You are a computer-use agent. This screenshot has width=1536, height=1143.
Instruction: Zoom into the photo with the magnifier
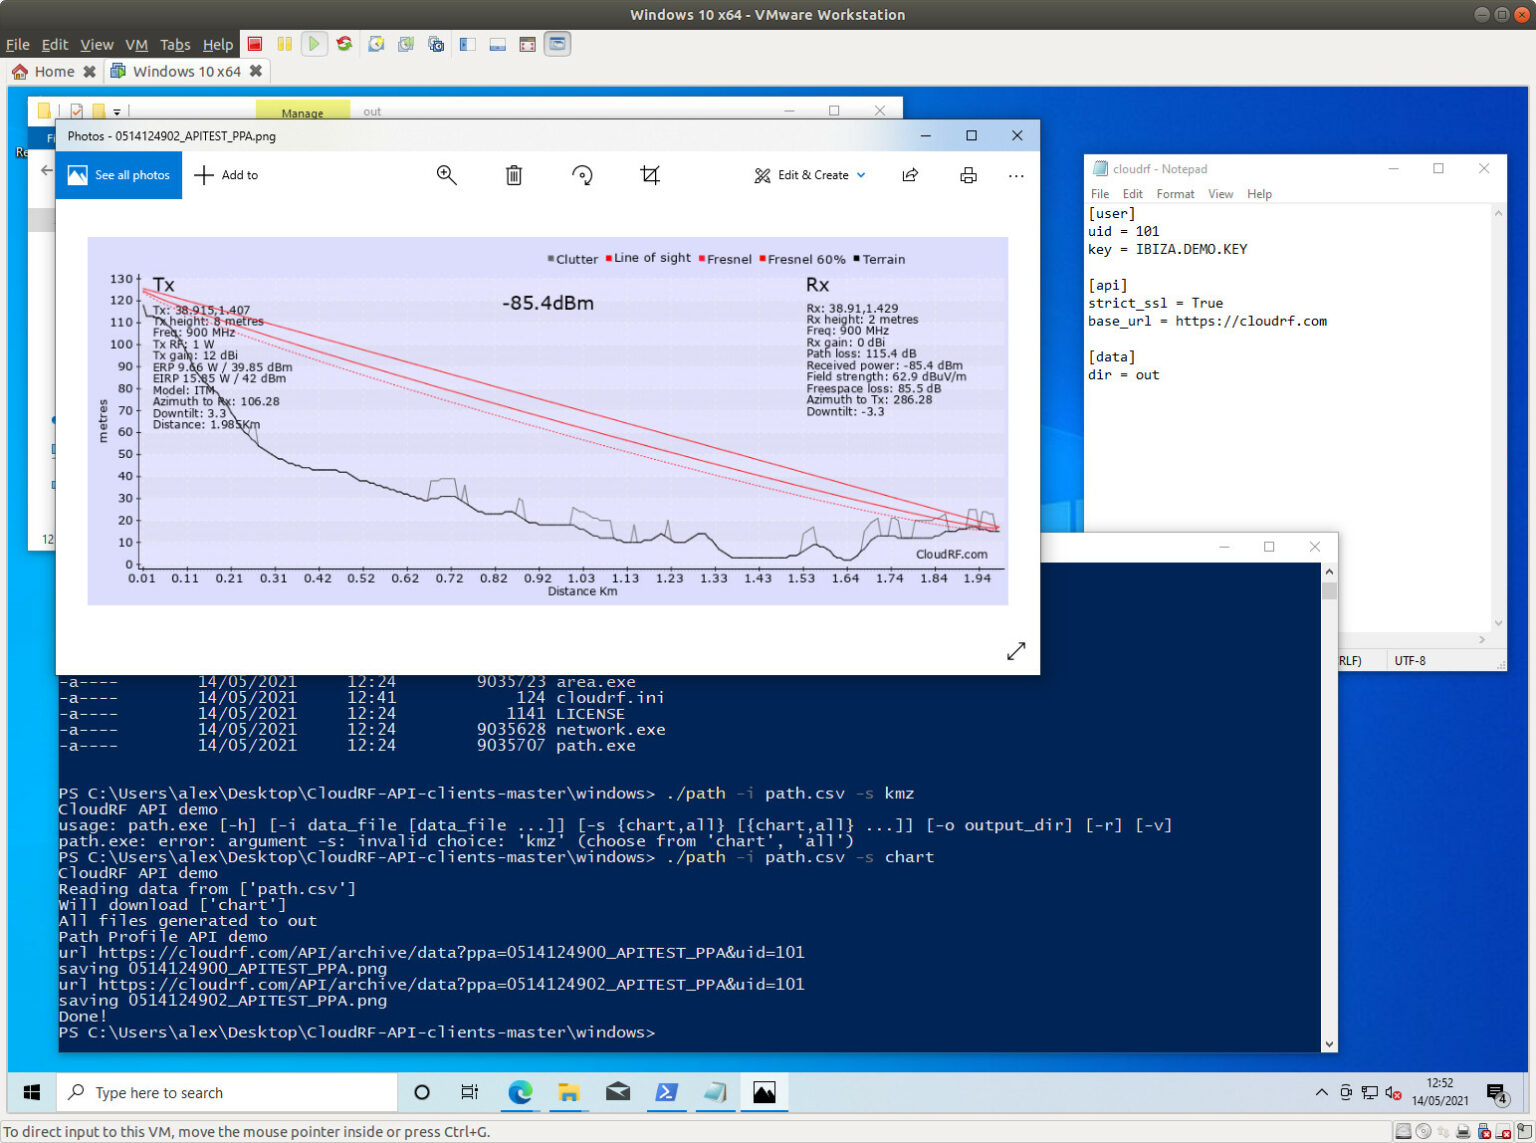446,175
